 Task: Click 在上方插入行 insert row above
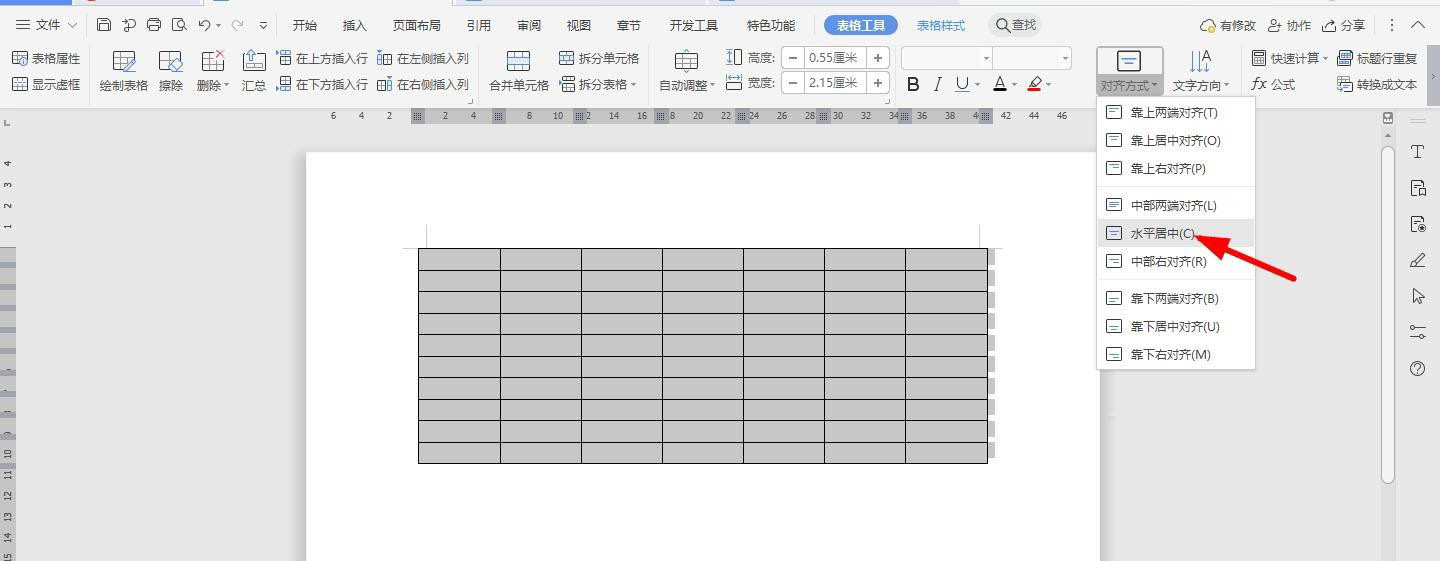point(322,59)
